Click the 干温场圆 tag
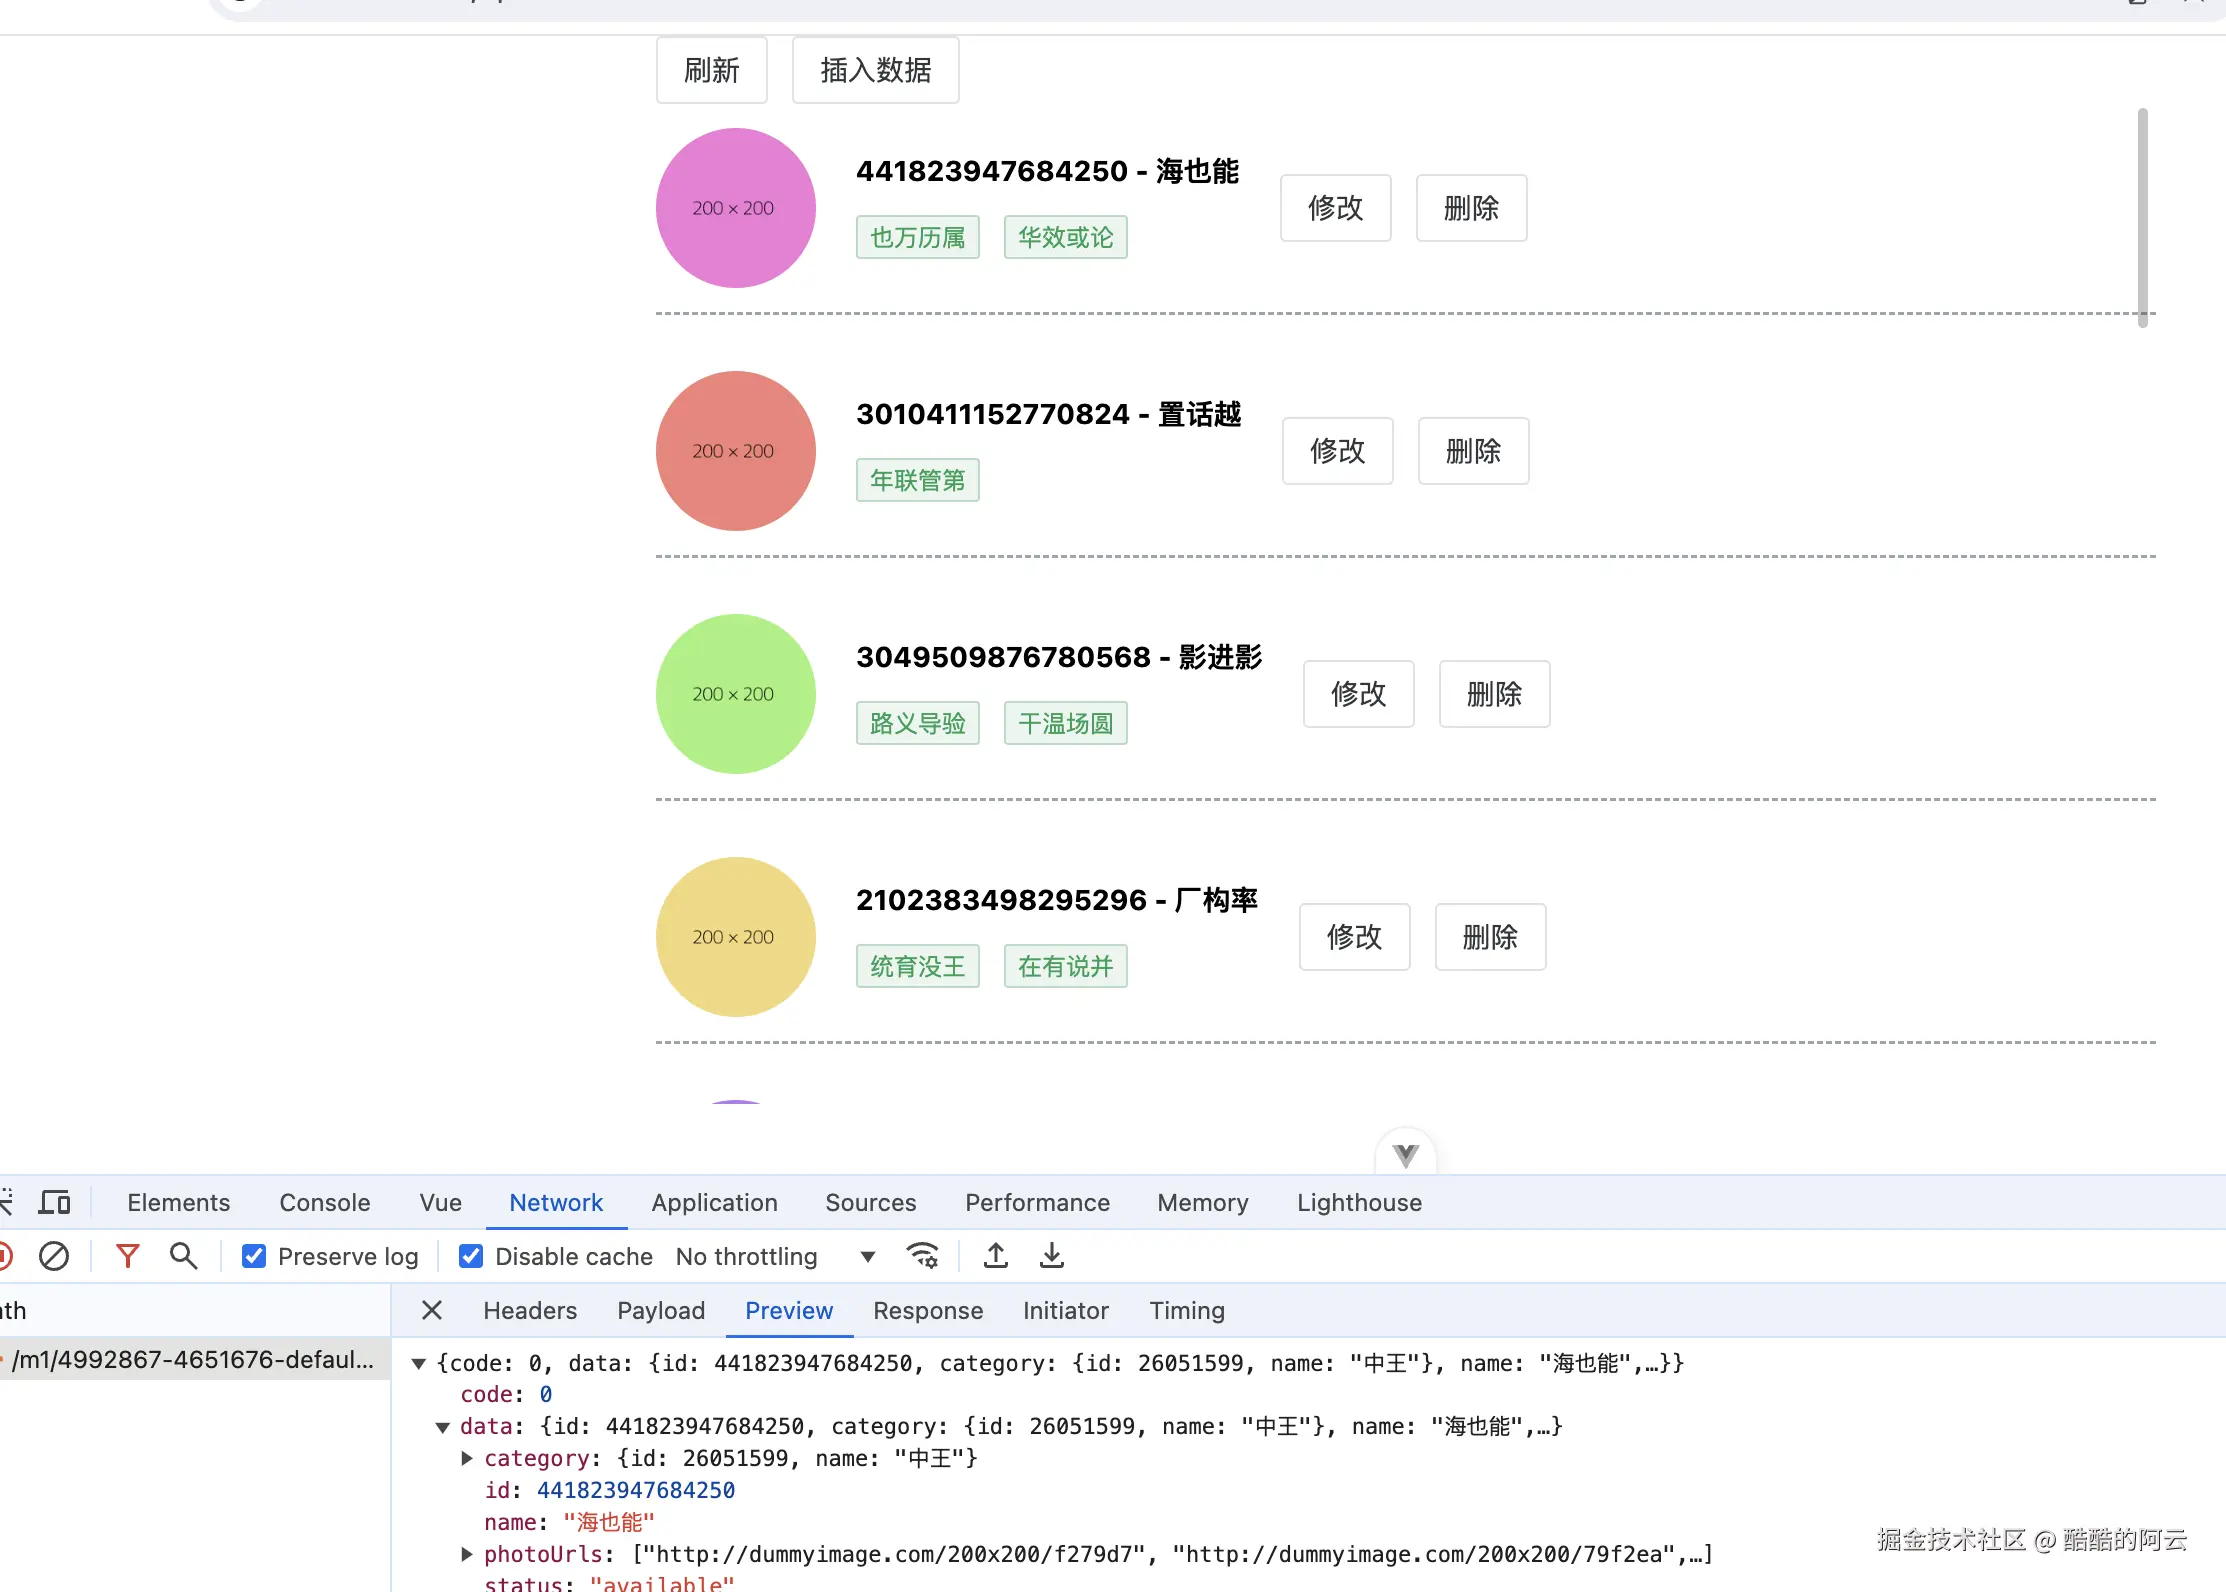 pyautogui.click(x=1066, y=723)
